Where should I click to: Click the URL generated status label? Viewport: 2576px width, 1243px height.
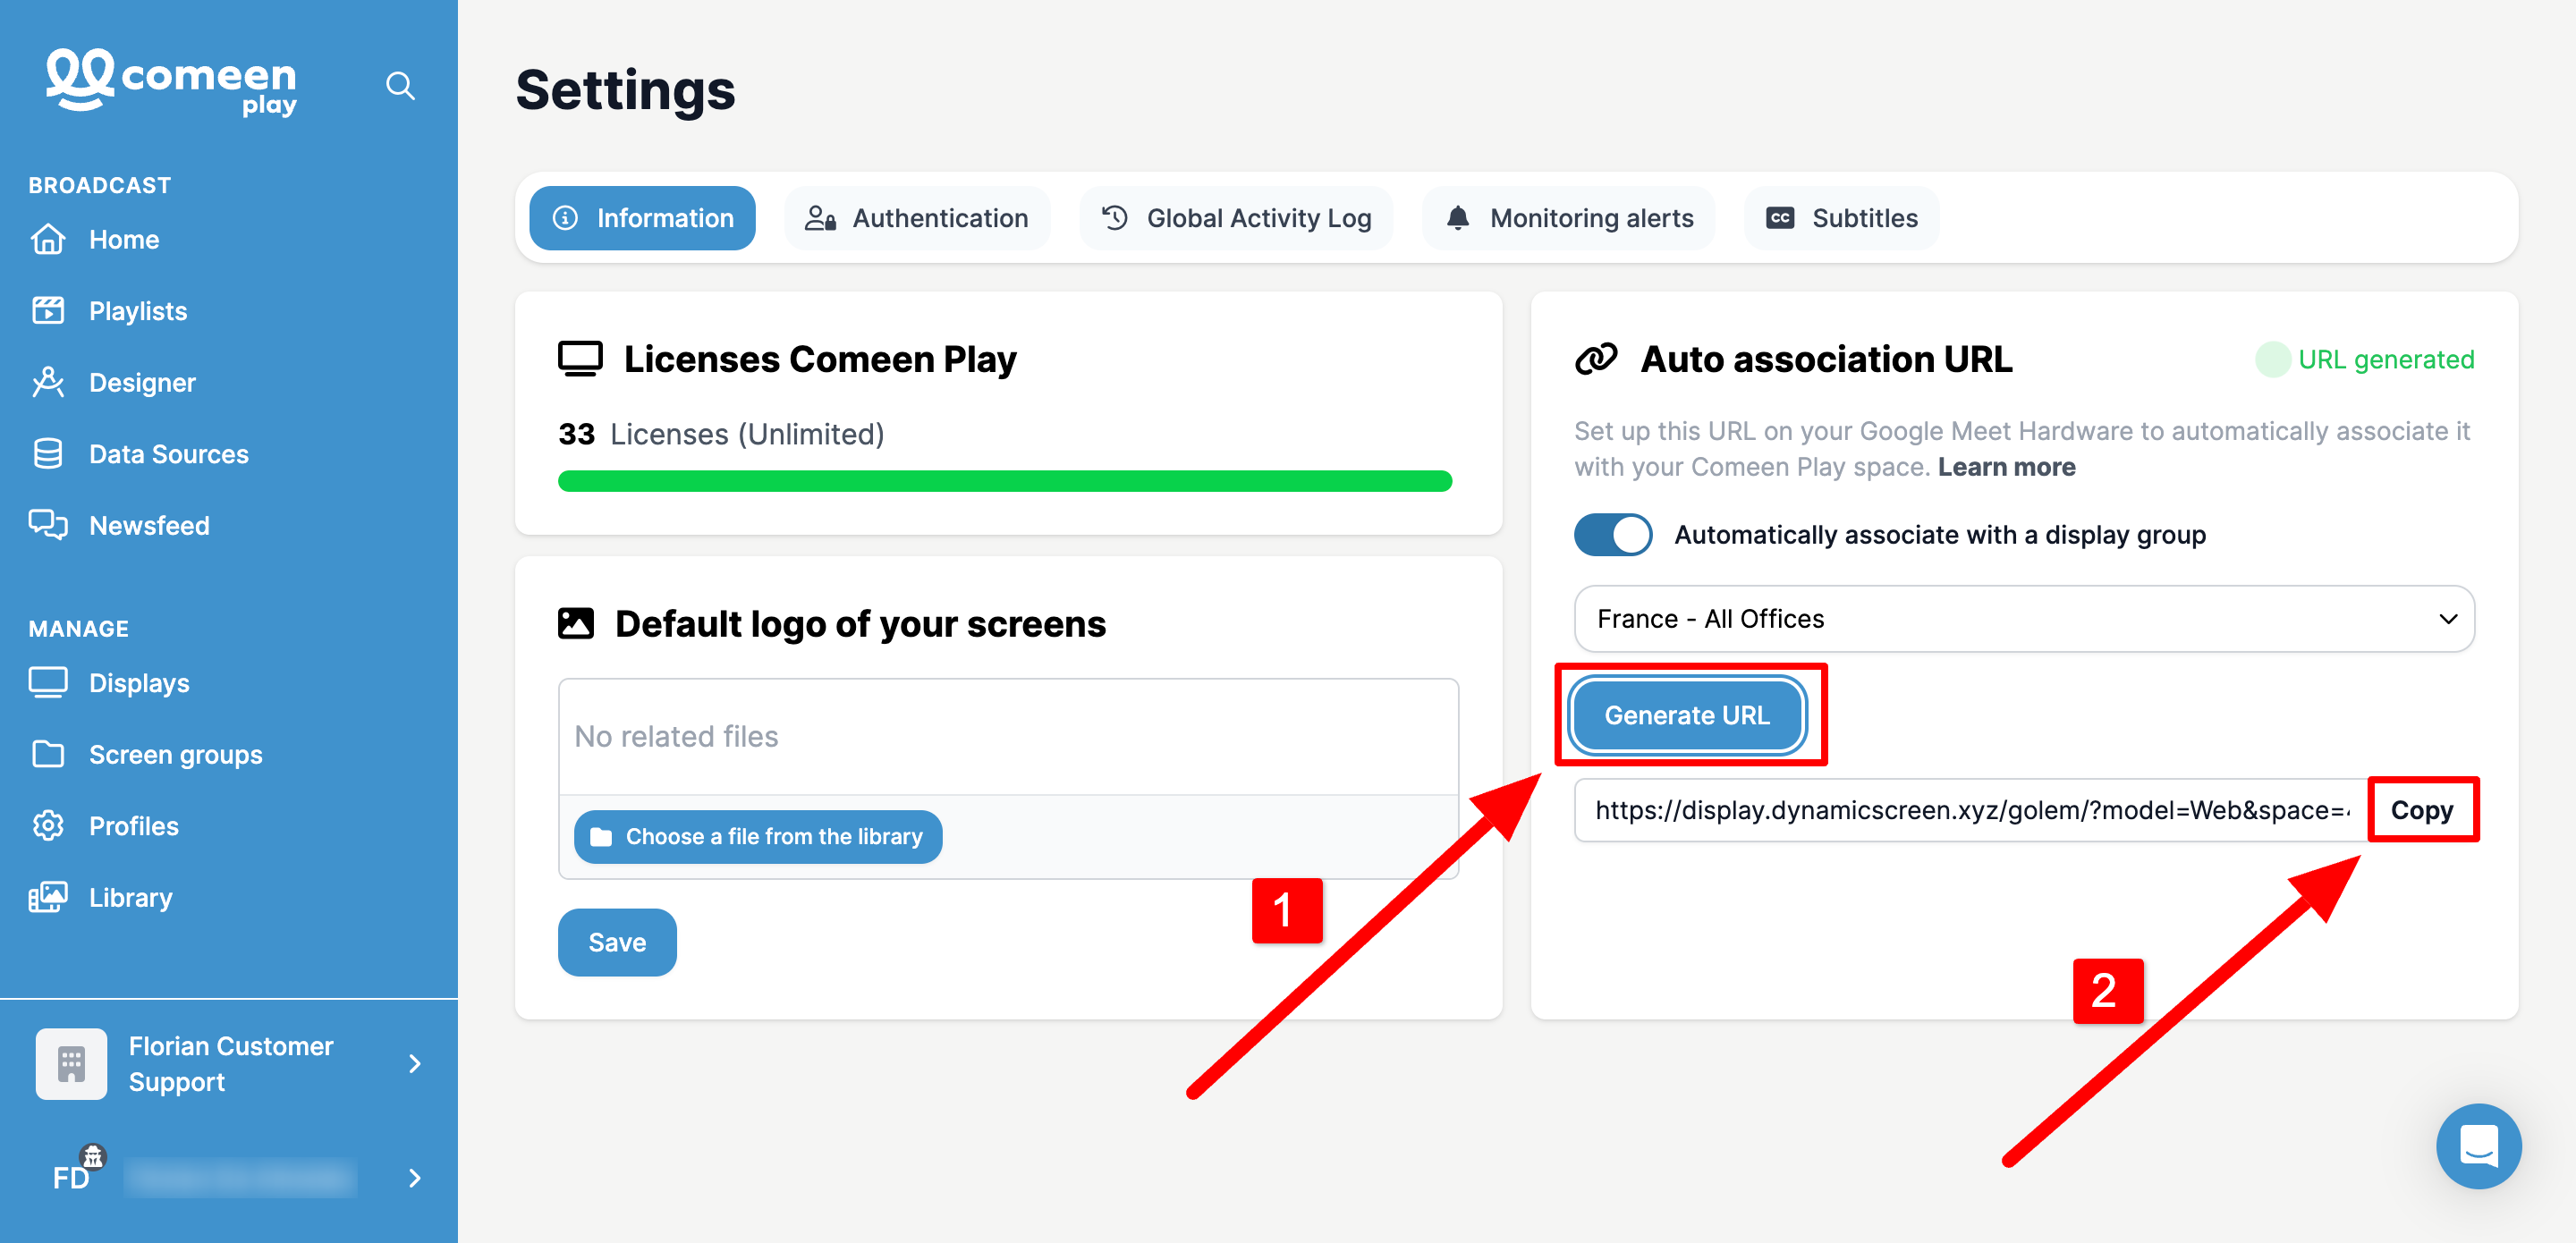[2386, 359]
